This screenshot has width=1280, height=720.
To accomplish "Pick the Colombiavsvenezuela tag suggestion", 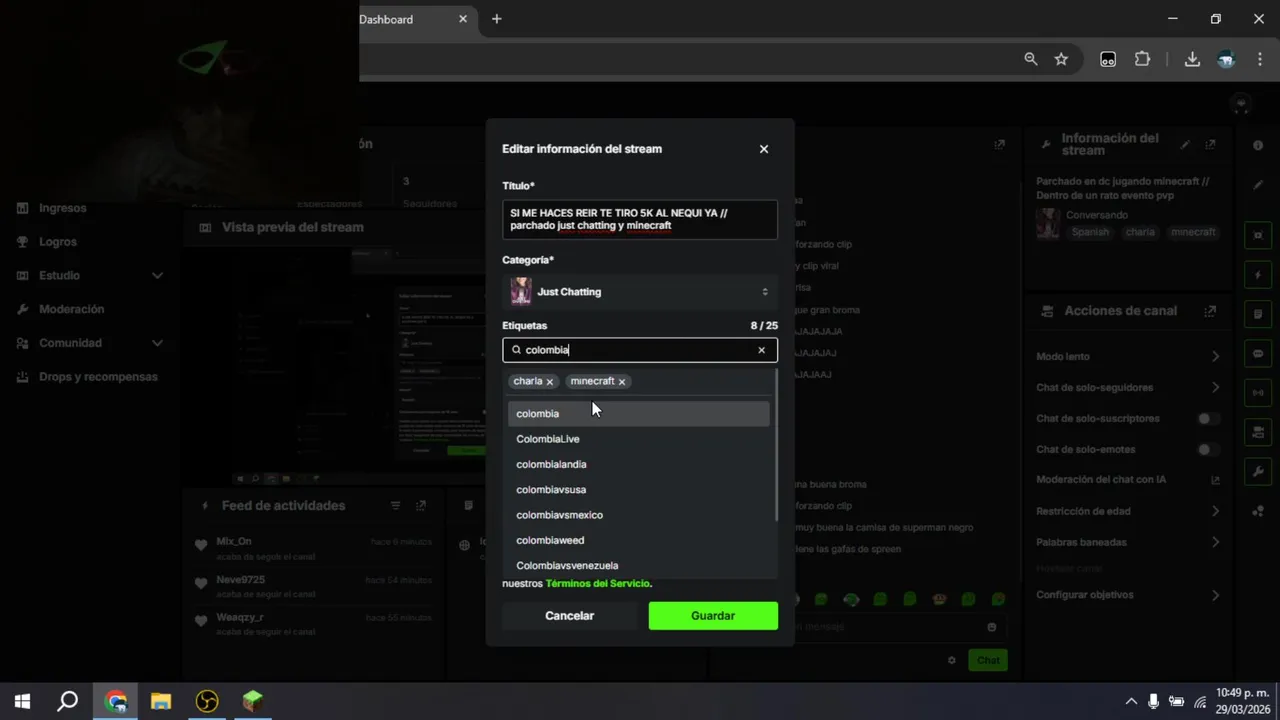I will [x=638, y=566].
